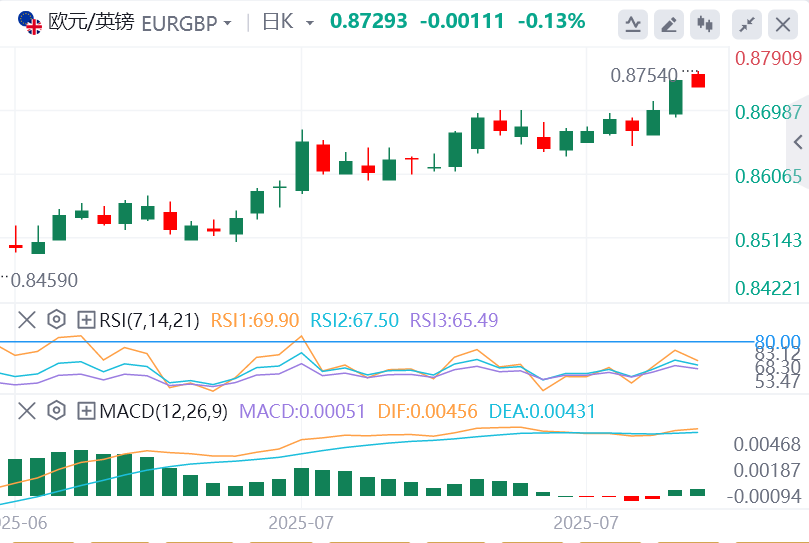Viewport: 809px width, 543px height.
Task: Open RSI indicator settings
Action: (x=56, y=320)
